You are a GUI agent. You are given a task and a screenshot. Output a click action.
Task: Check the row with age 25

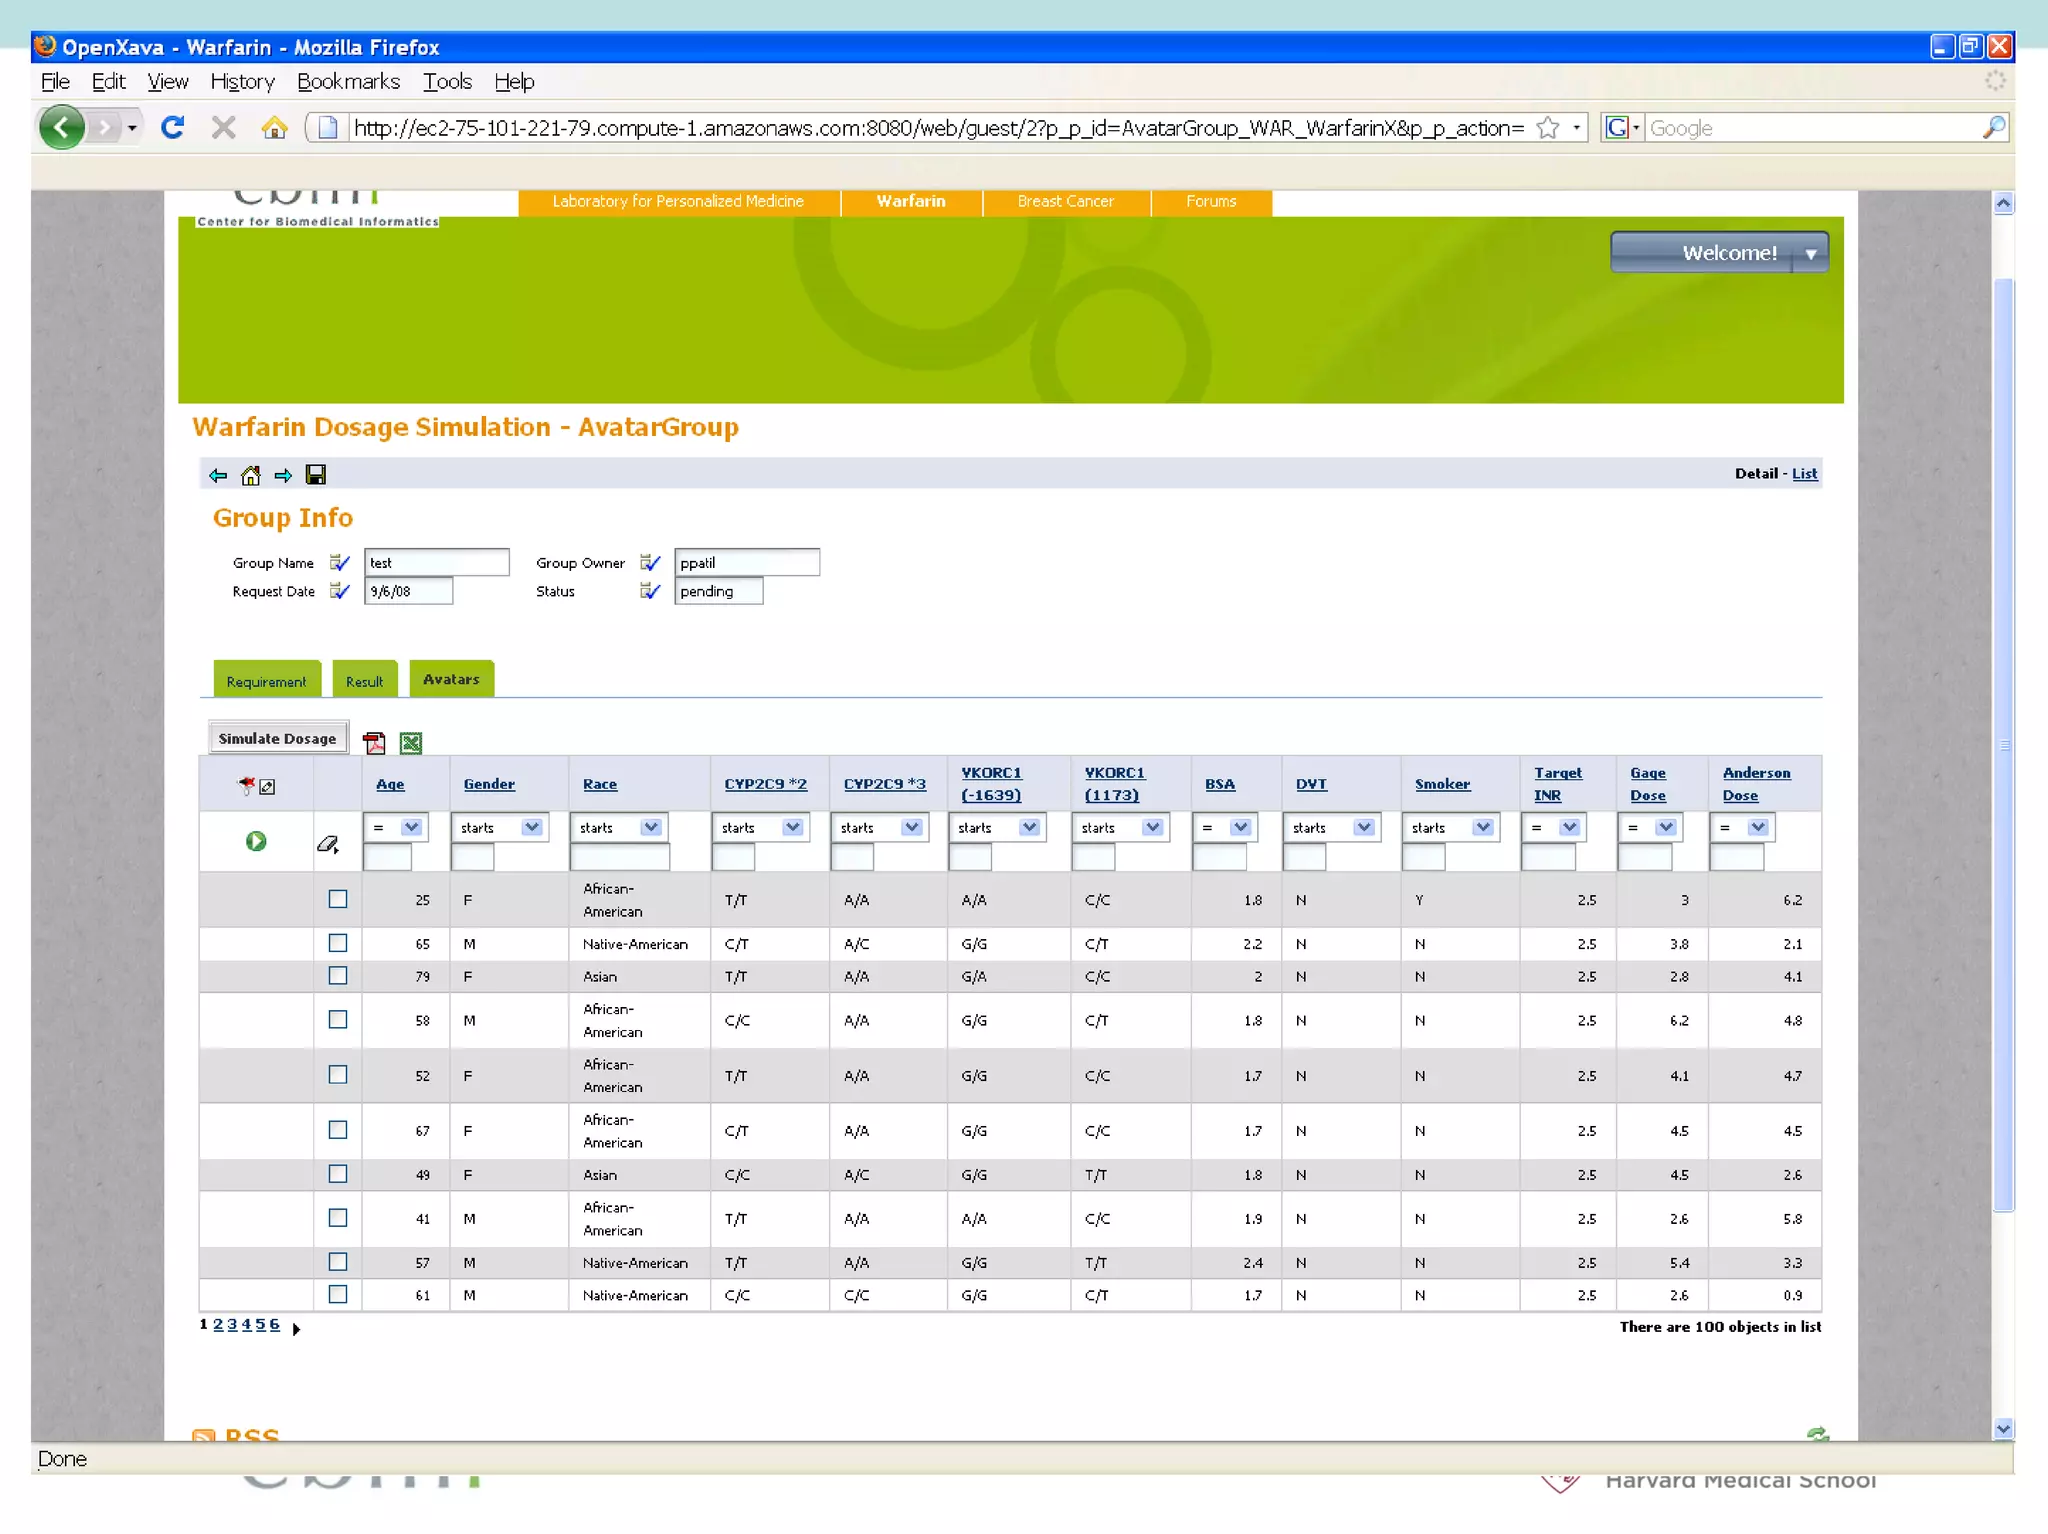[338, 899]
